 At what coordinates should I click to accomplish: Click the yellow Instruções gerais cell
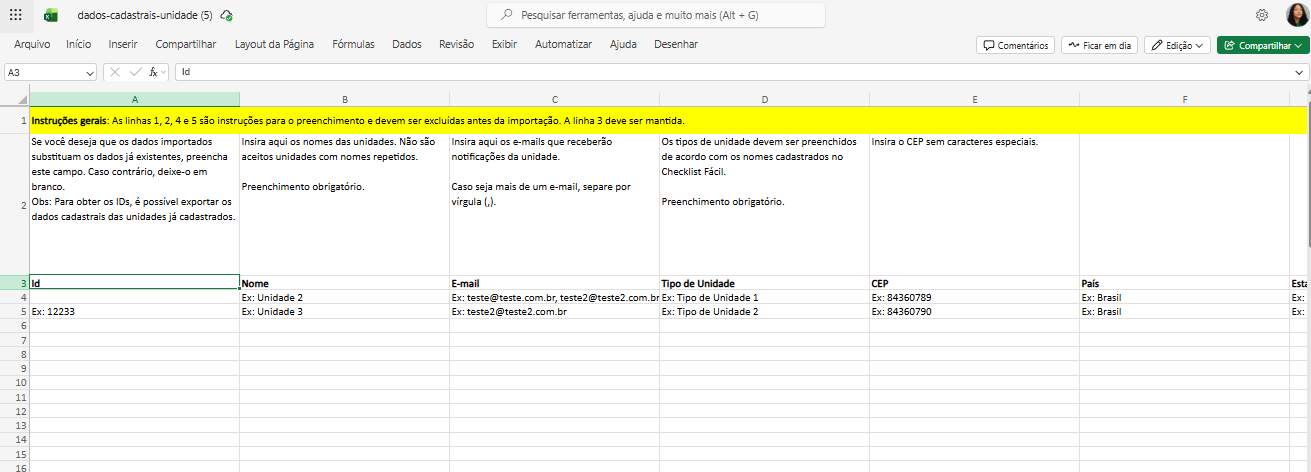click(669, 120)
